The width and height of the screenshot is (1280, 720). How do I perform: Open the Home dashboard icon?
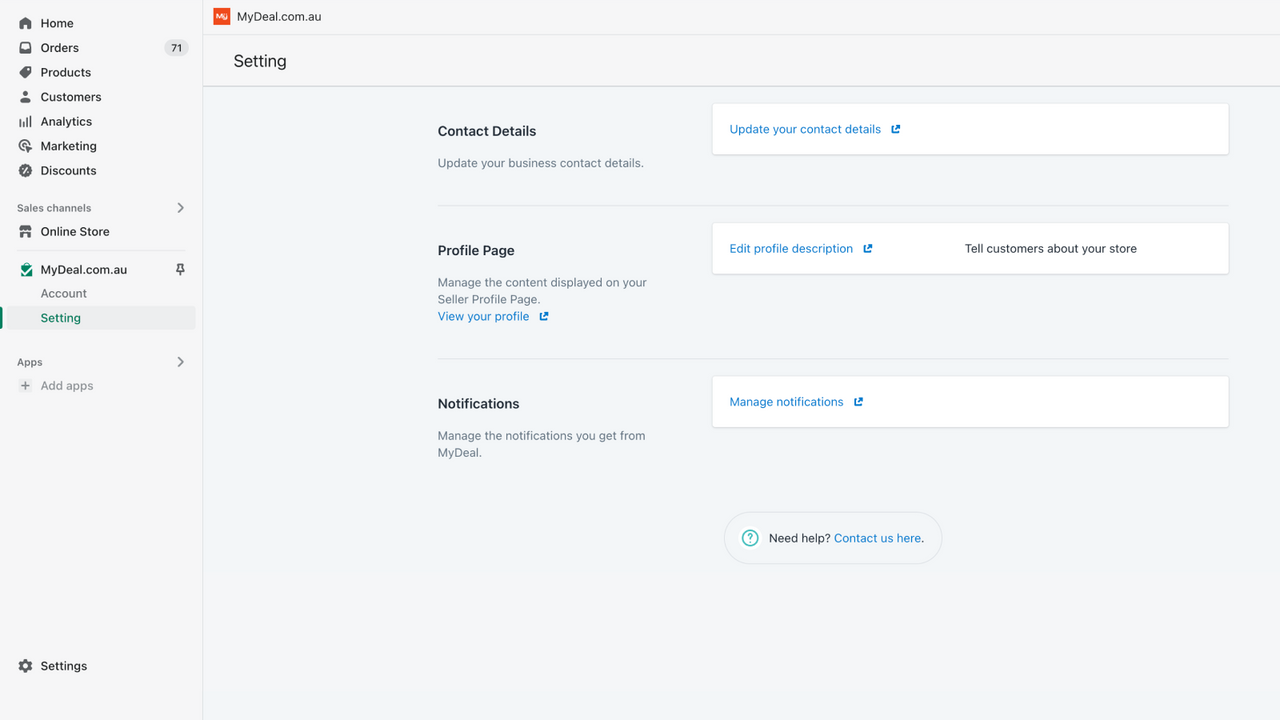24,22
